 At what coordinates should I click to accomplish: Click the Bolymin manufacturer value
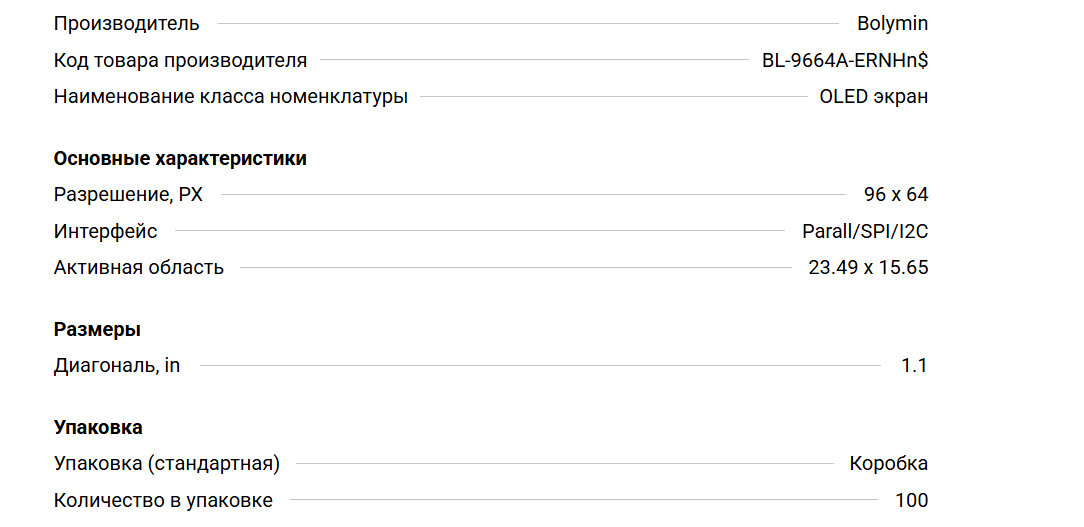tap(892, 24)
